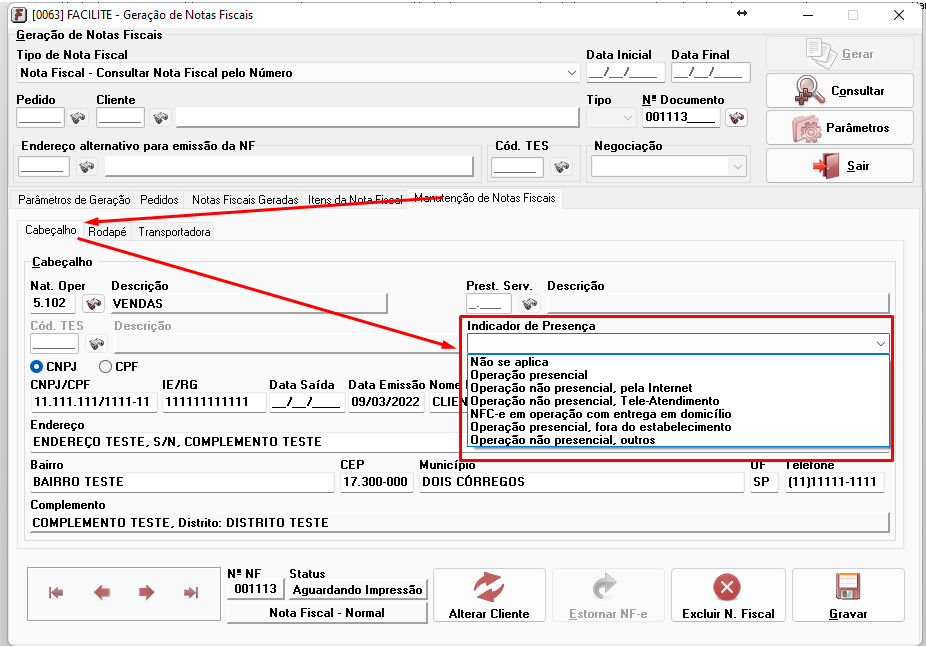Click the Bairro field
Viewport: 926px width, 647px height.
coord(182,482)
